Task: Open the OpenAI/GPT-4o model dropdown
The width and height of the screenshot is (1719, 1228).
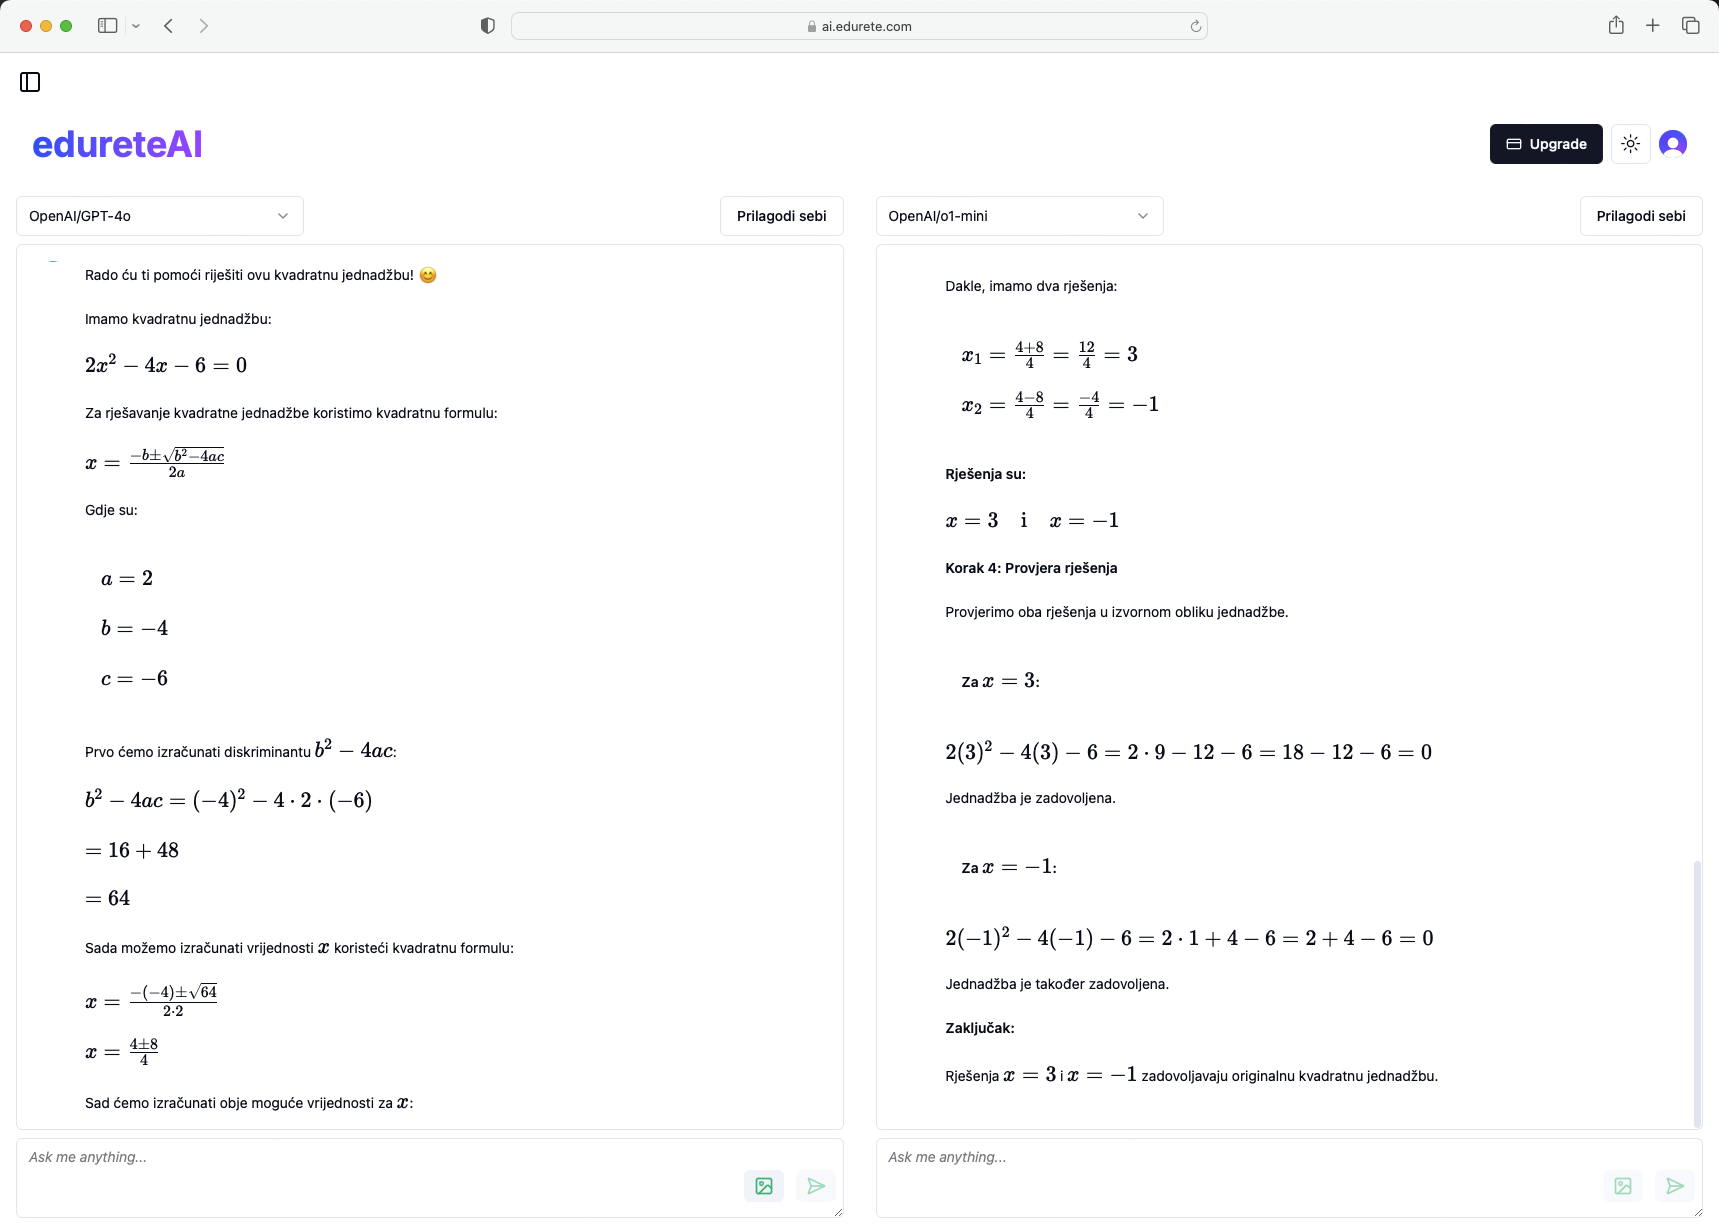Action: pos(160,216)
